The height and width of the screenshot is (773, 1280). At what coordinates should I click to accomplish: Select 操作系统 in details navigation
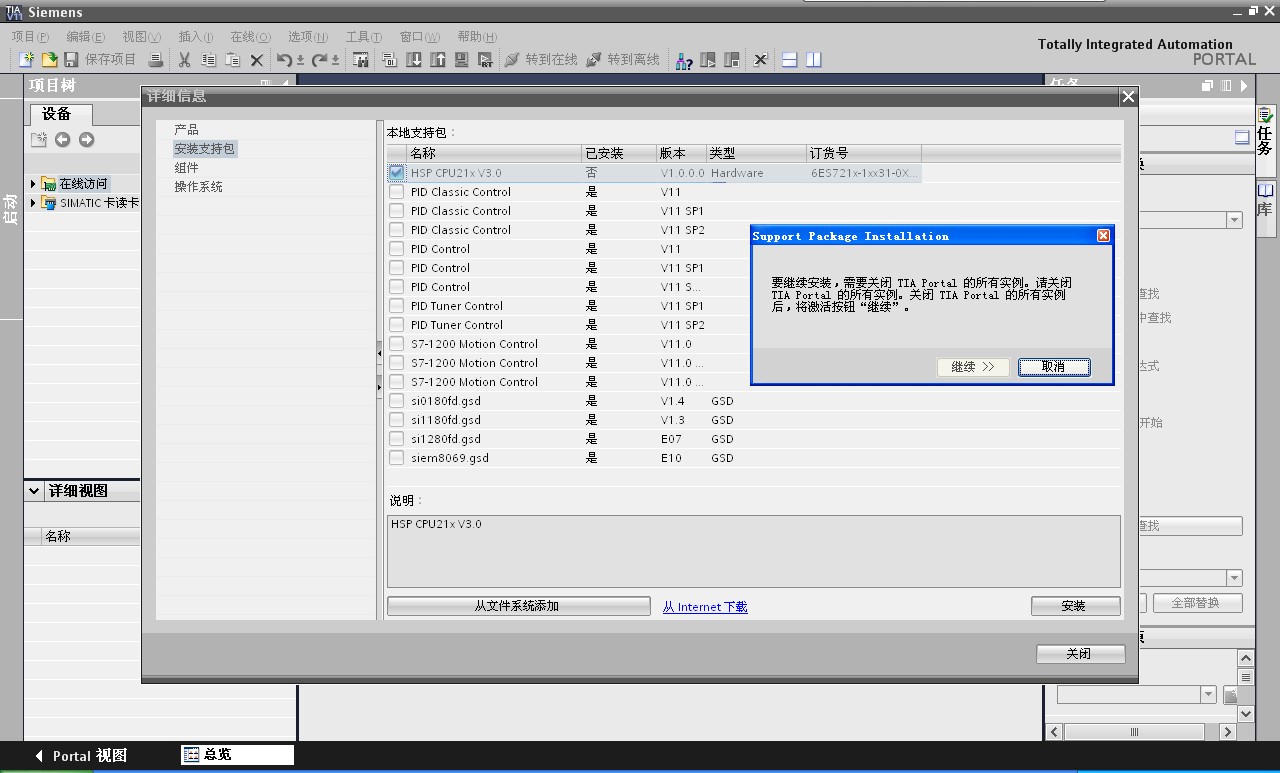(198, 187)
